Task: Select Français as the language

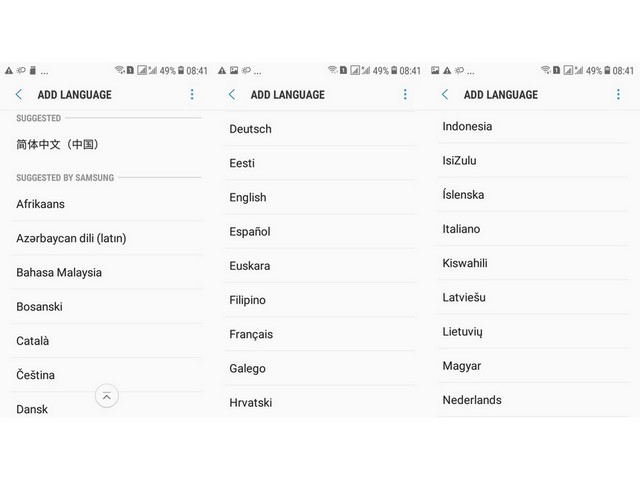Action: (x=251, y=334)
